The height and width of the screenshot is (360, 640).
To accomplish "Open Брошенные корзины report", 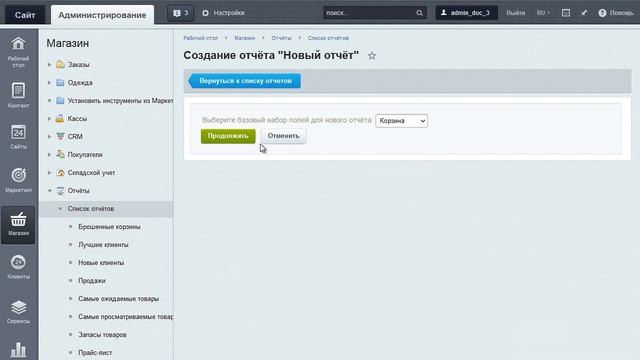I will coord(109,227).
